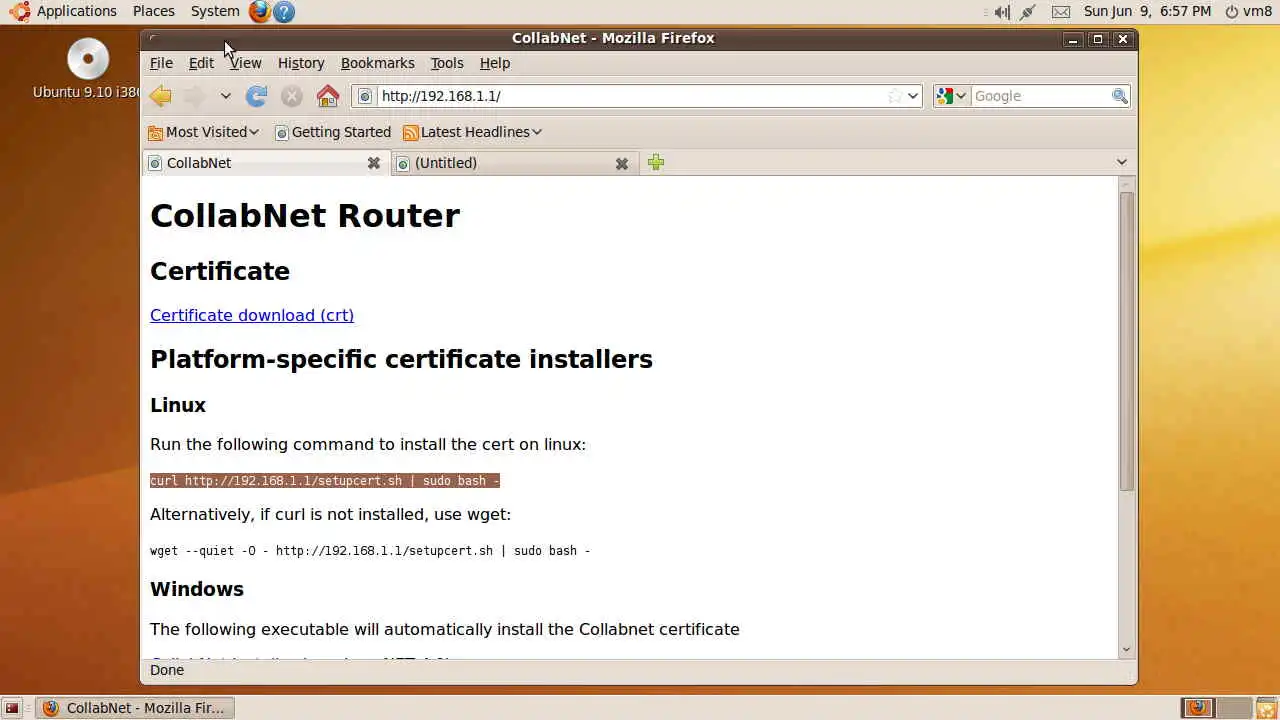Open the mail indicator envelope icon
The width and height of the screenshot is (1280, 720).
(1061, 12)
